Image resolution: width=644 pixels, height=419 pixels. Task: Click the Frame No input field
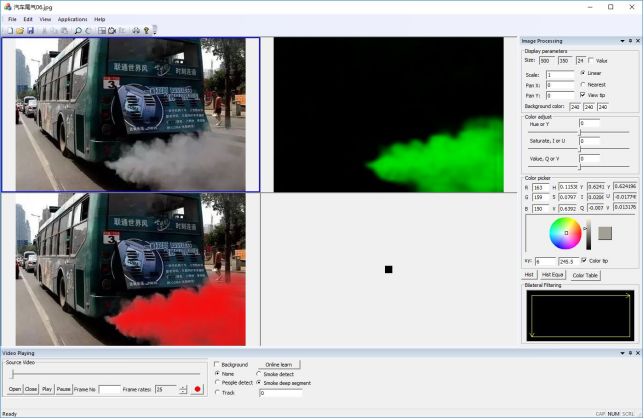(x=110, y=389)
